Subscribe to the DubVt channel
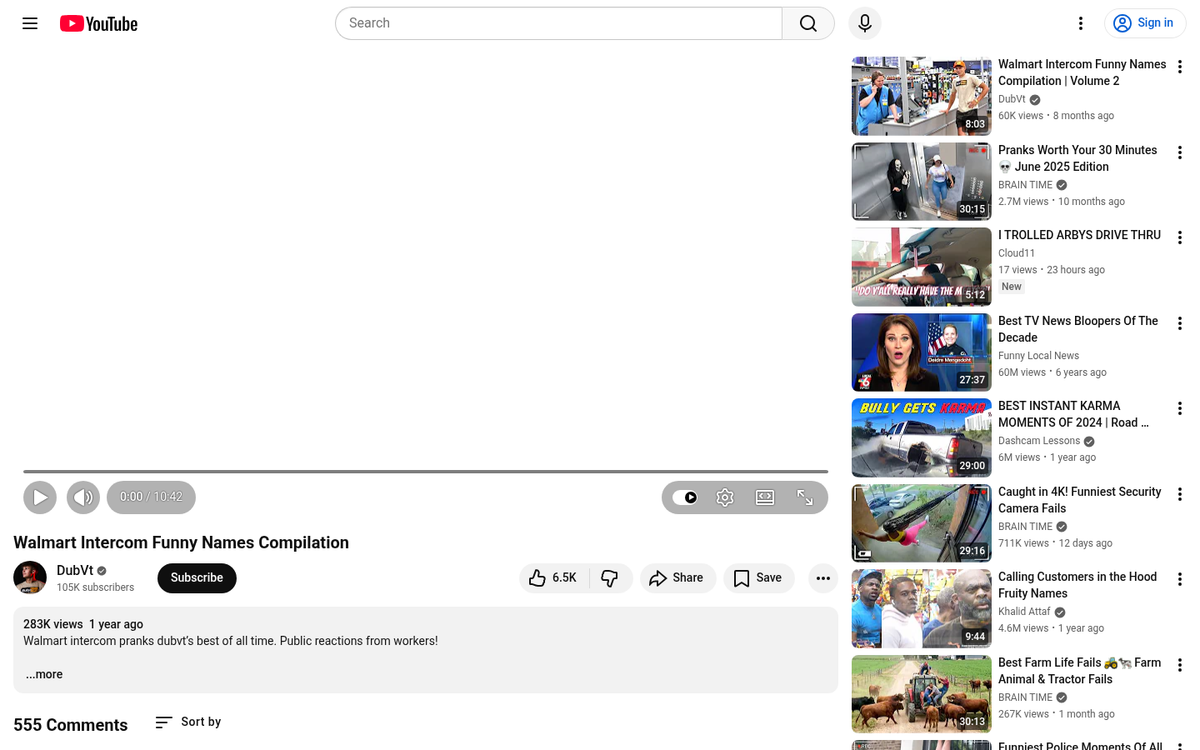 [196, 578]
